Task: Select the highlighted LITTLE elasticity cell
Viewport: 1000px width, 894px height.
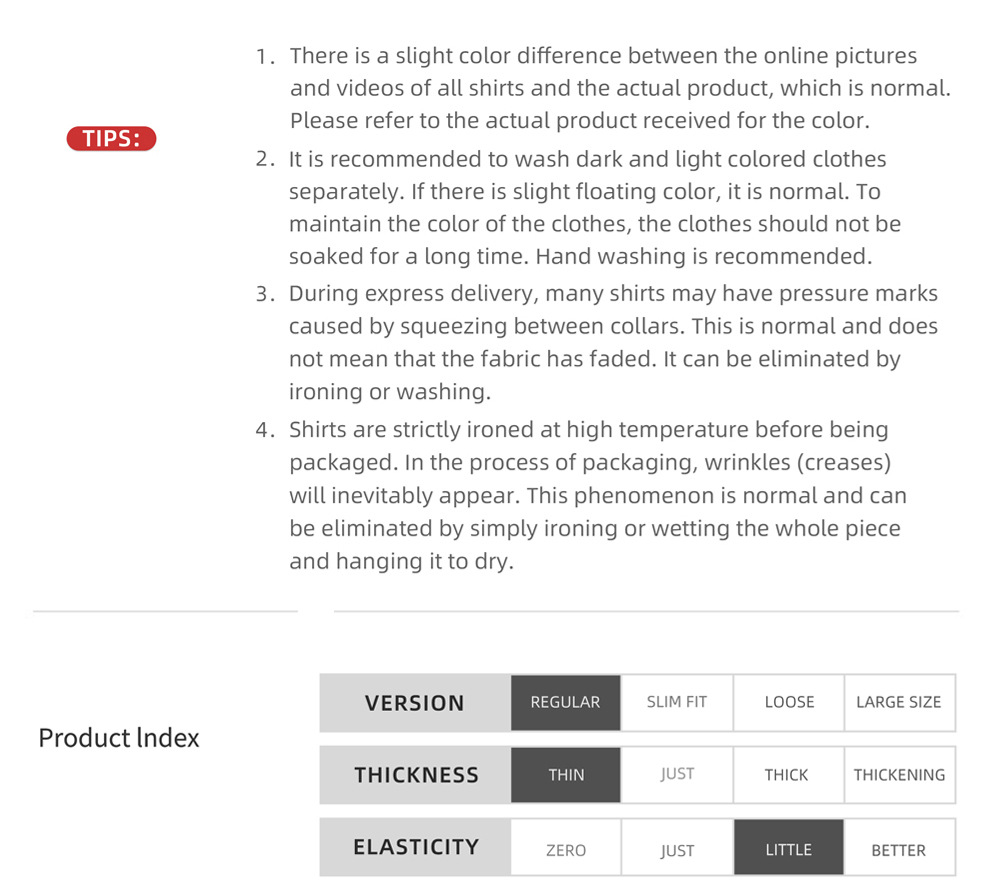Action: tap(789, 847)
